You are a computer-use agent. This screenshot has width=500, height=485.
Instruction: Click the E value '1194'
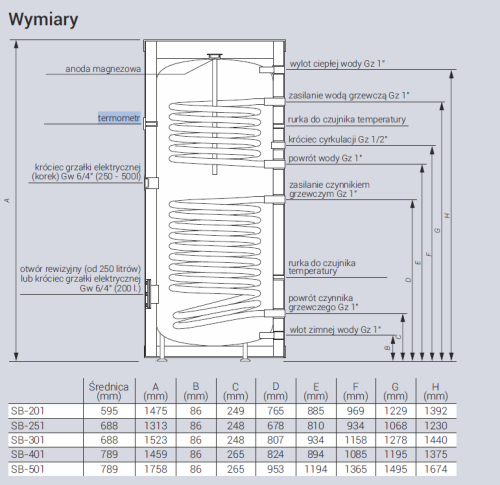coord(316,469)
